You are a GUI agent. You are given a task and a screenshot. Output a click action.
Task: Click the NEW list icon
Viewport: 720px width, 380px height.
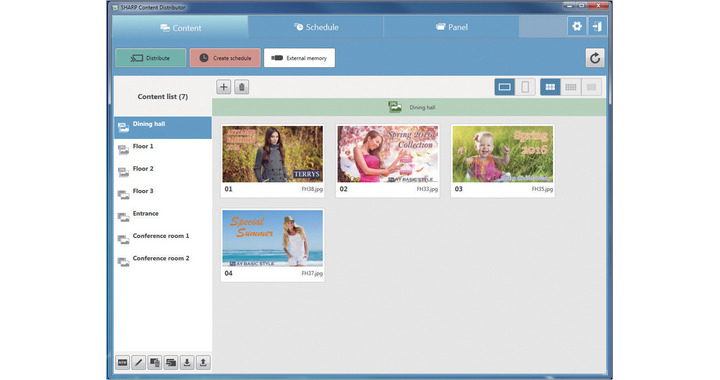point(123,363)
